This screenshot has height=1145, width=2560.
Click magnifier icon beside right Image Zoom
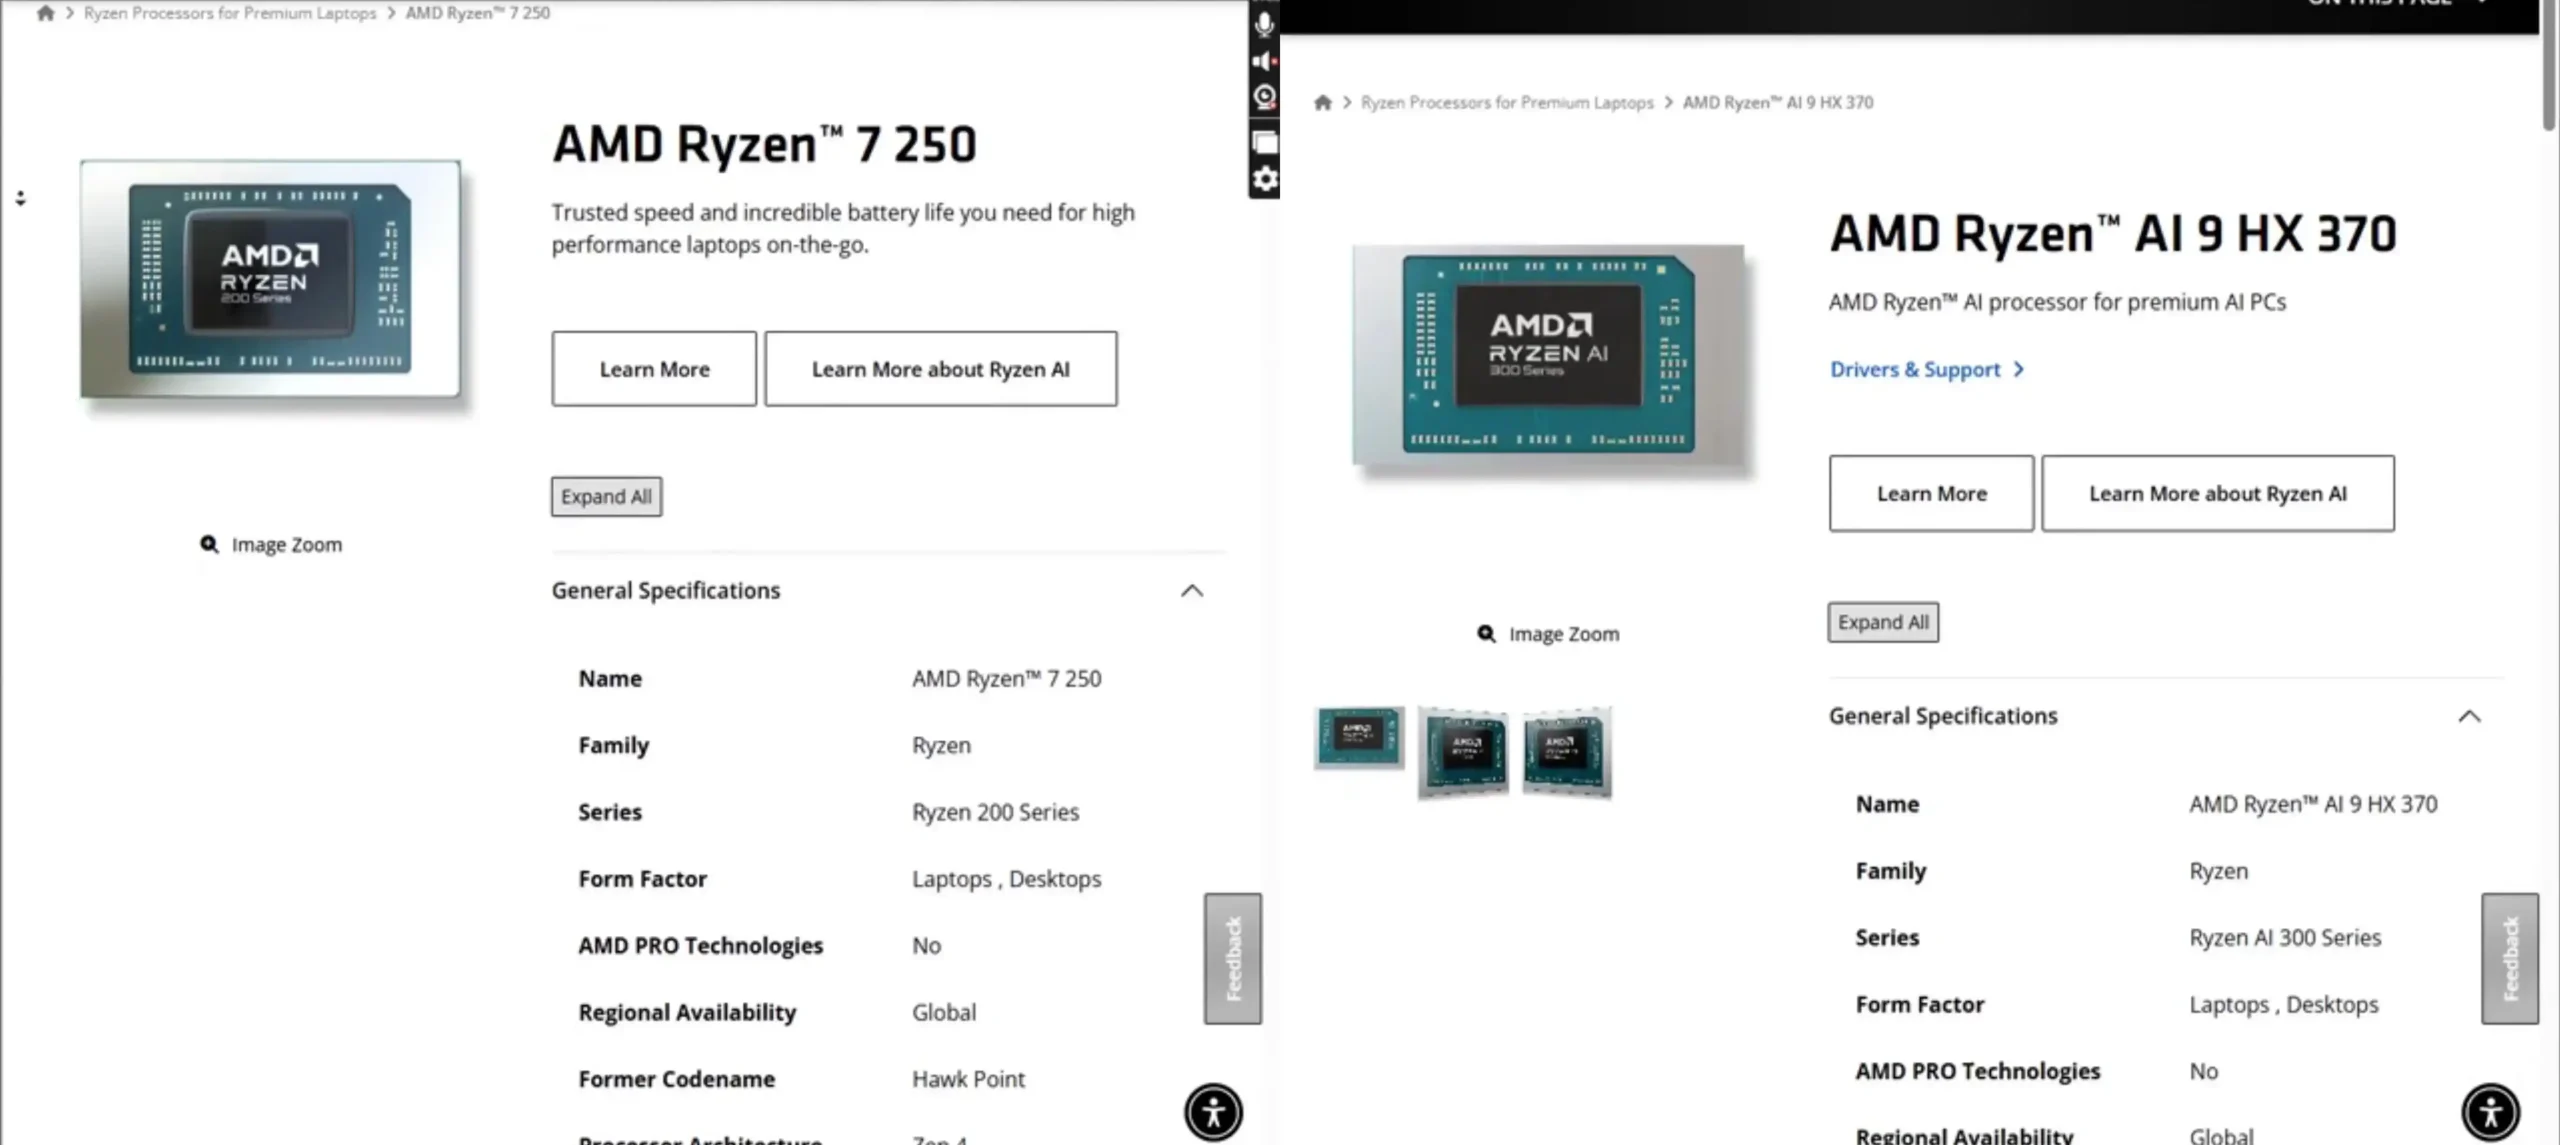tap(1486, 634)
